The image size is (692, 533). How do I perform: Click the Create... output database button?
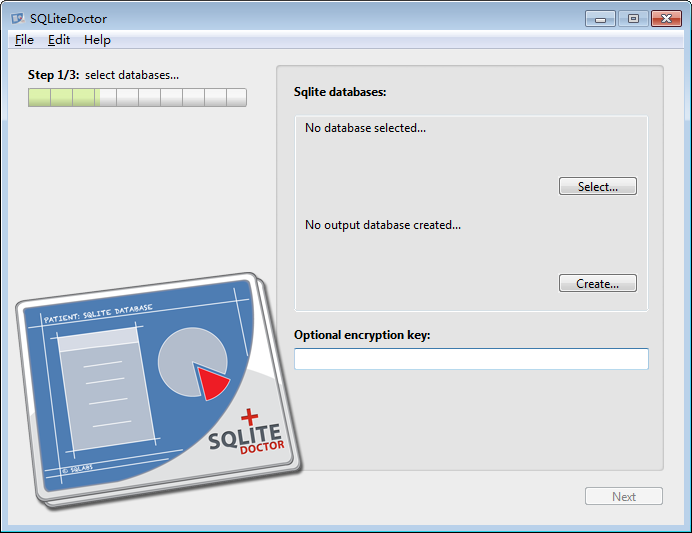598,283
